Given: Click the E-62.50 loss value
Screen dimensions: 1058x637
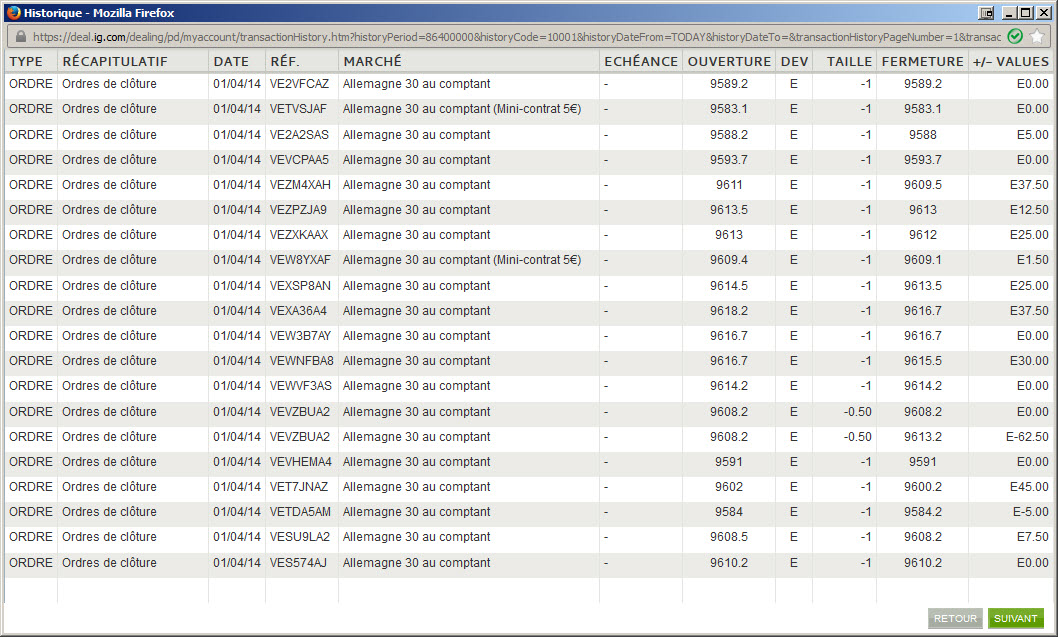Looking at the screenshot, I should tap(1027, 437).
